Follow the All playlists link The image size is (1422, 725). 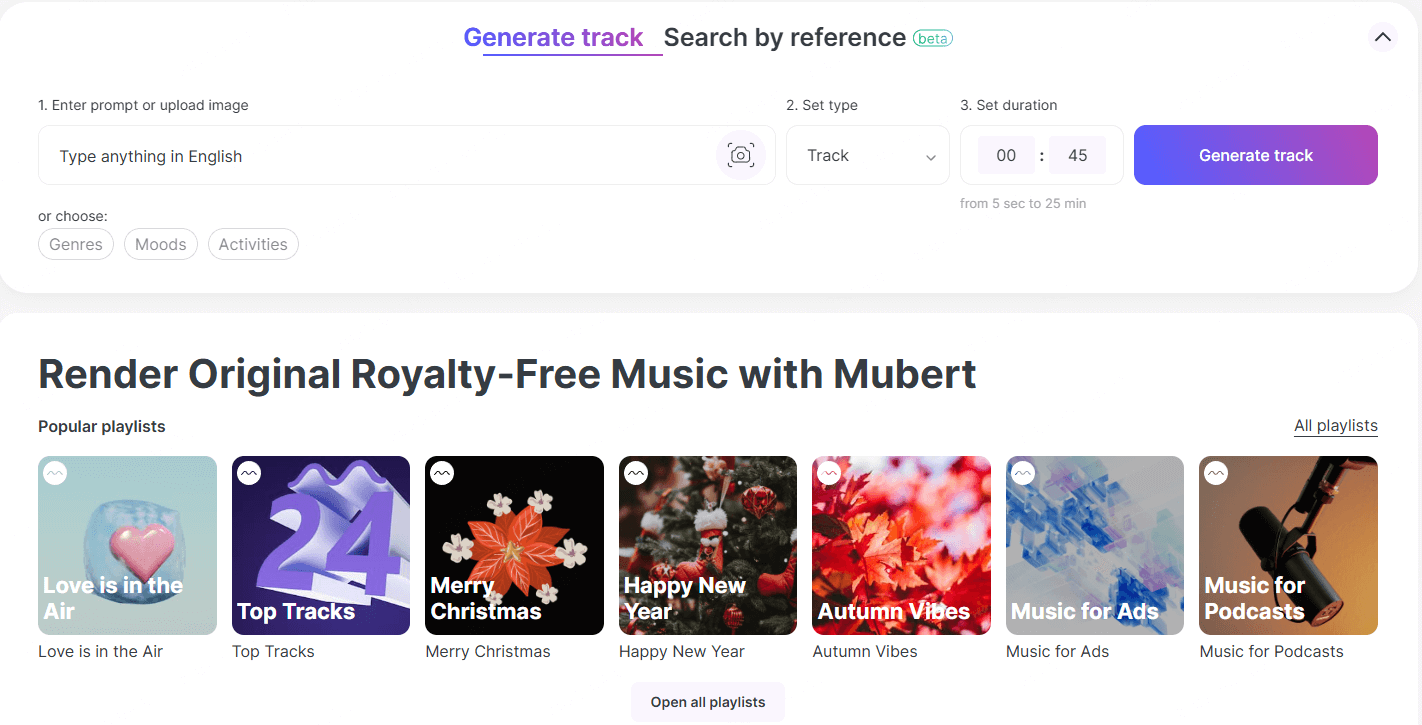(x=1335, y=426)
